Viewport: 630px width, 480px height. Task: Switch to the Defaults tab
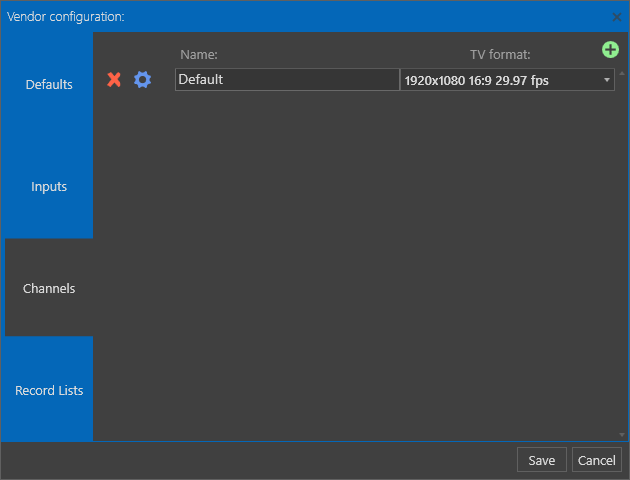(x=49, y=84)
